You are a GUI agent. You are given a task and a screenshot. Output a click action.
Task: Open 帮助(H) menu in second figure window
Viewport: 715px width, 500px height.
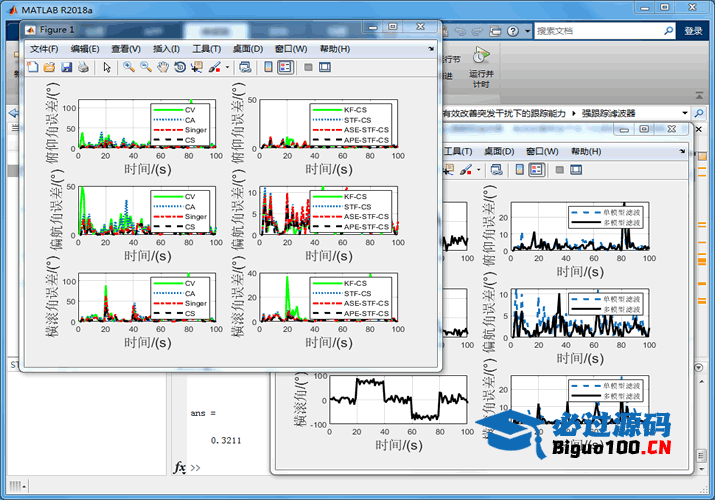[x=586, y=151]
